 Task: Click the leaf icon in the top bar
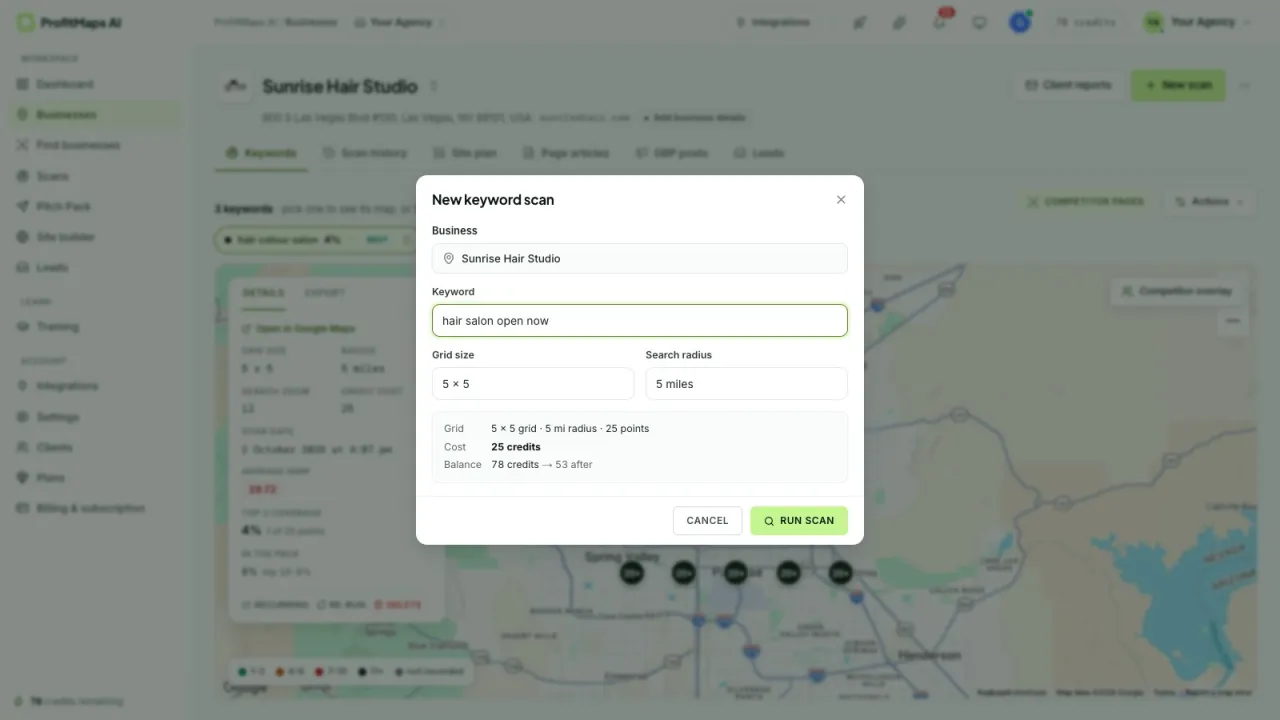click(x=900, y=22)
